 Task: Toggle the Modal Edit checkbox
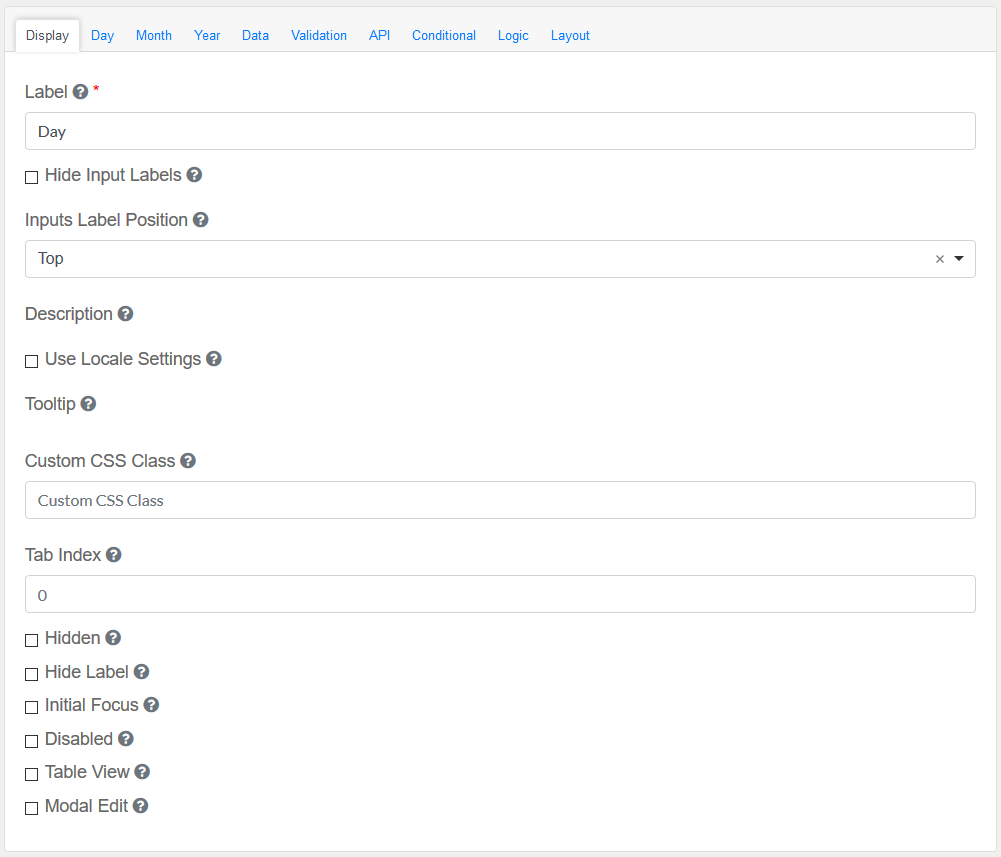coord(32,808)
